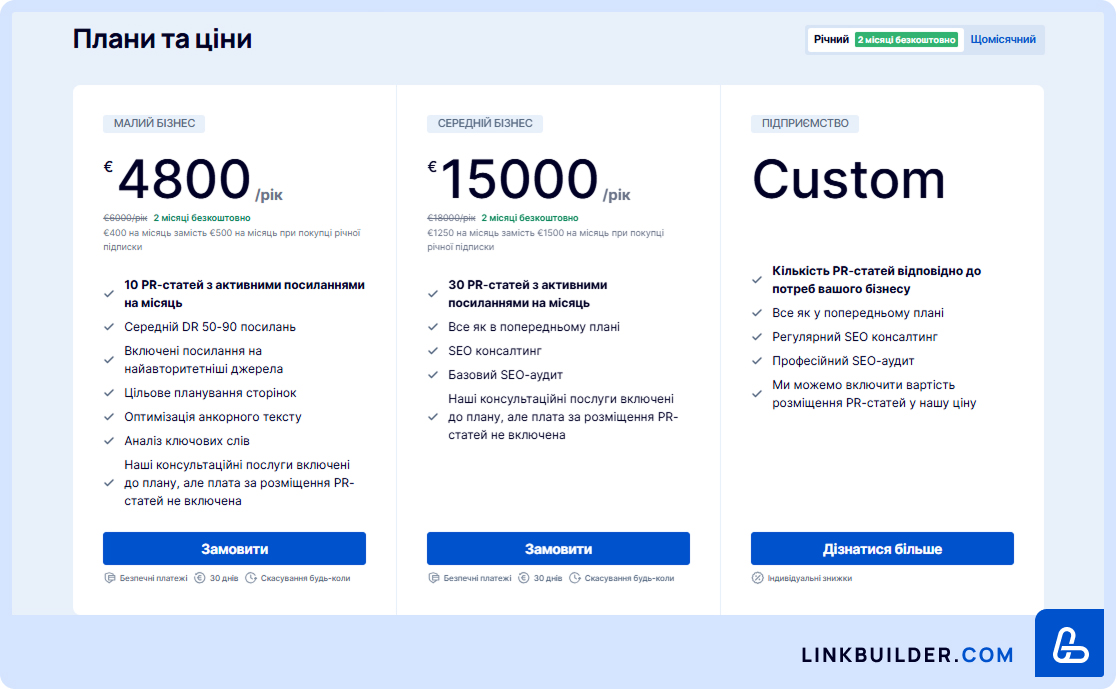The image size is (1116, 689).
Task: Click the struck-through €18000/рік price
Action: (x=451, y=218)
